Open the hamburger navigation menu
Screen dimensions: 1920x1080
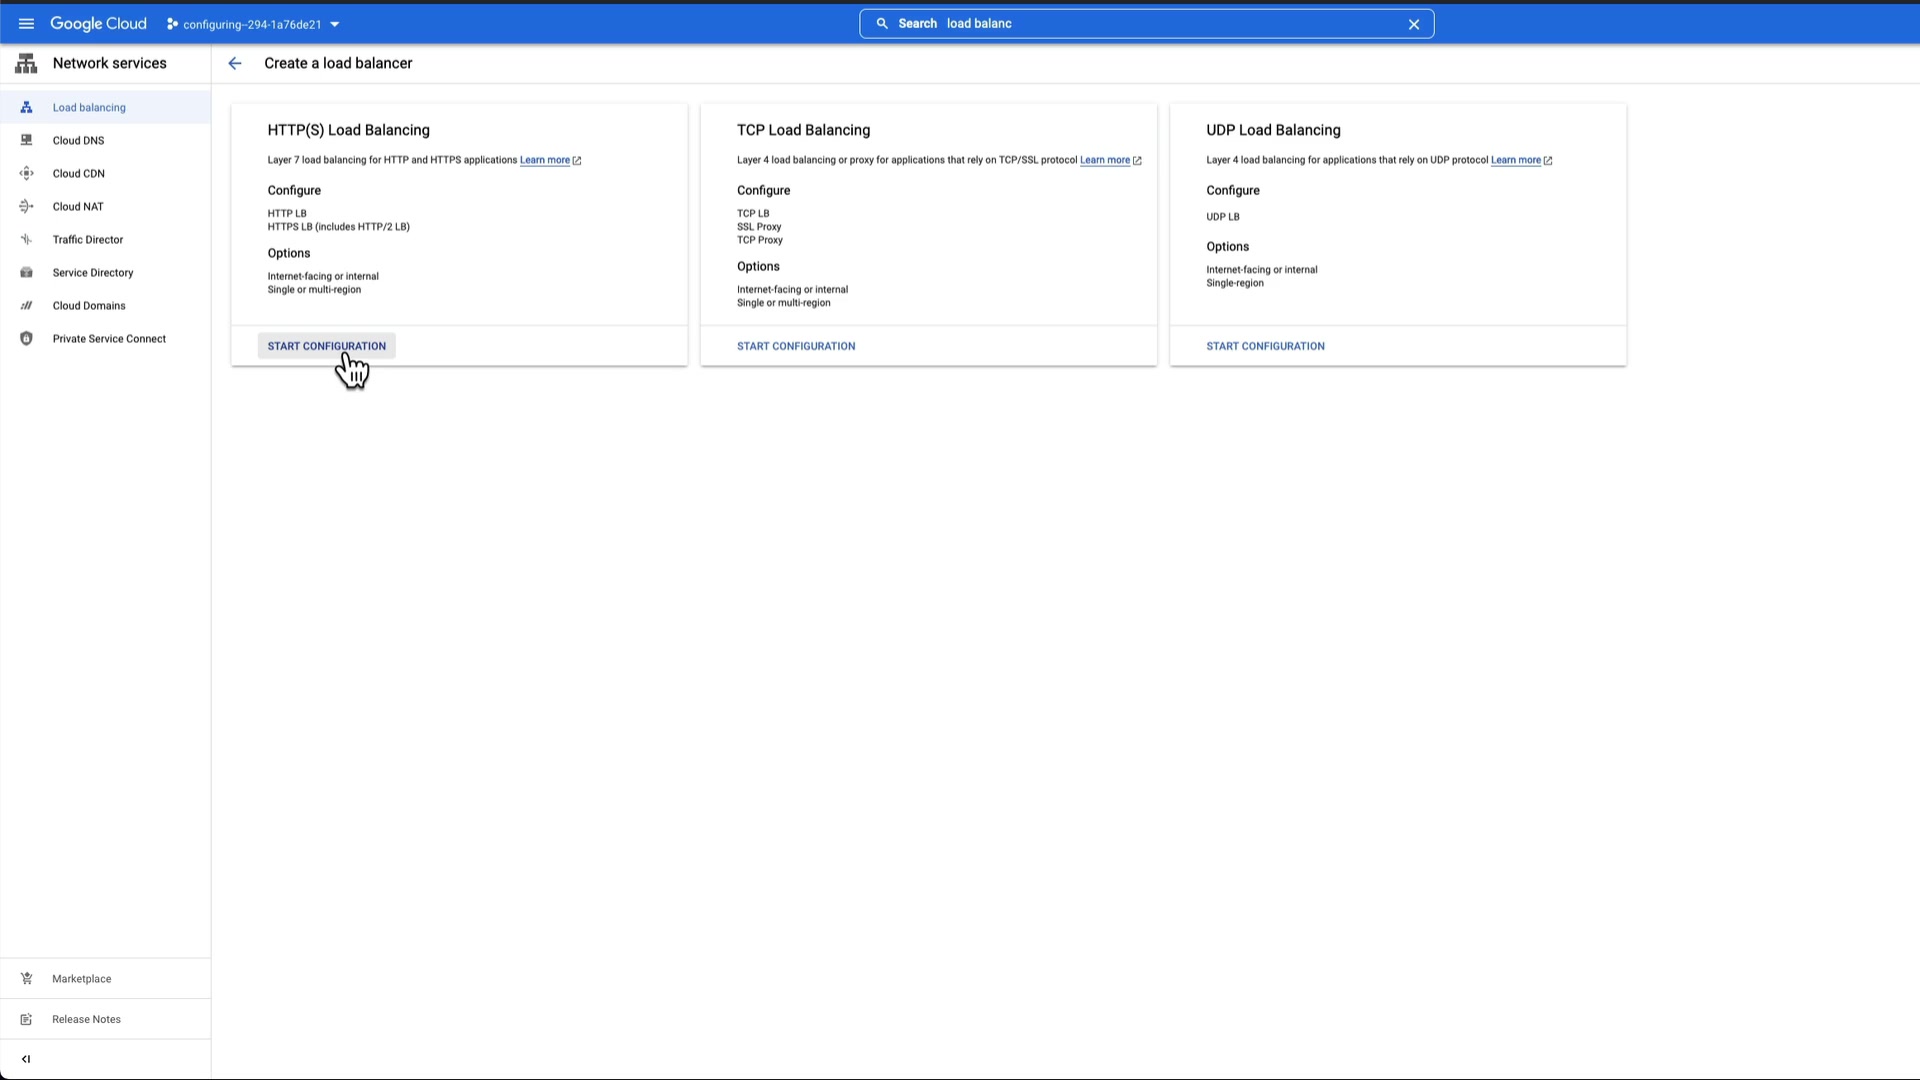(x=26, y=24)
